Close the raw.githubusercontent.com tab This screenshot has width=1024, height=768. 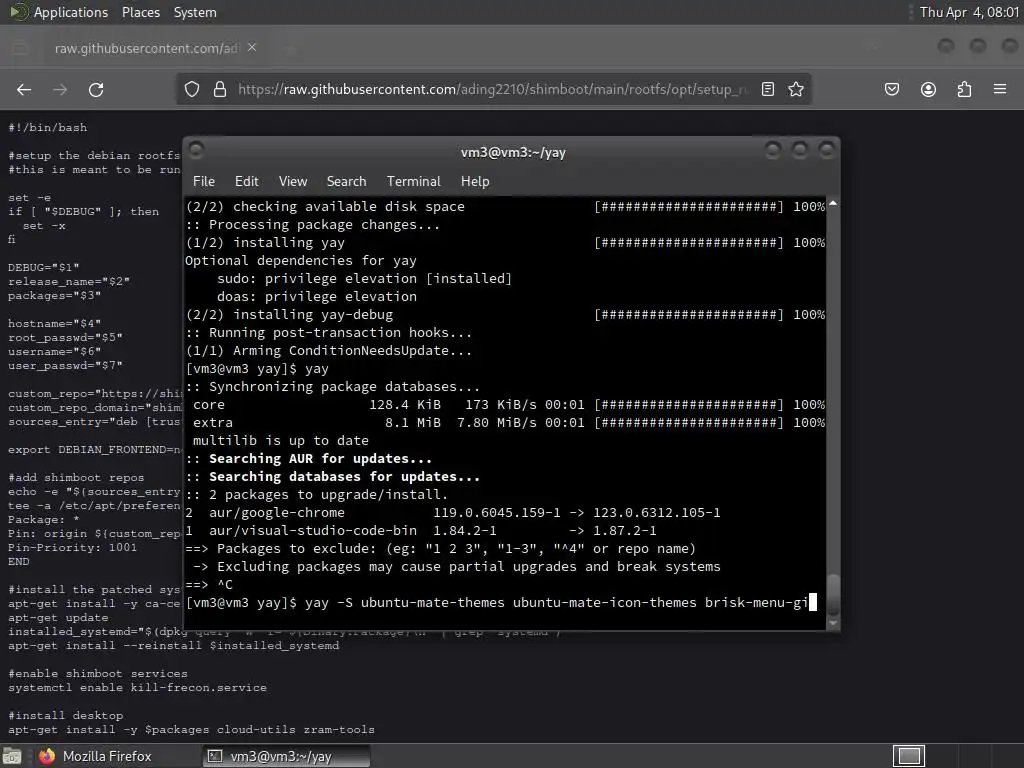252,48
